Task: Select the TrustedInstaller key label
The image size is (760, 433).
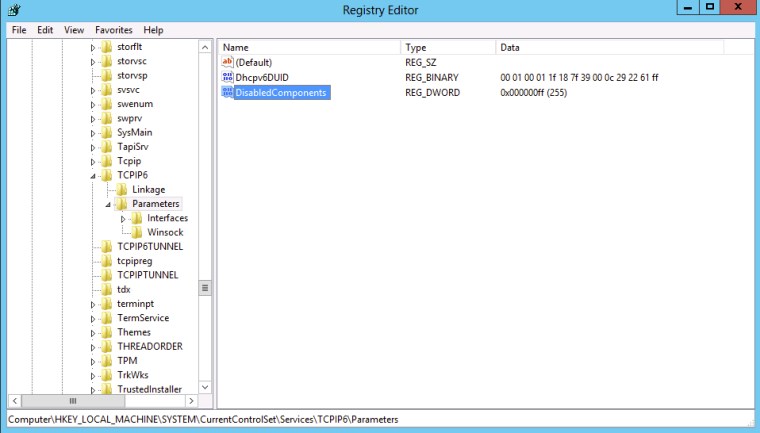Action: coord(149,389)
